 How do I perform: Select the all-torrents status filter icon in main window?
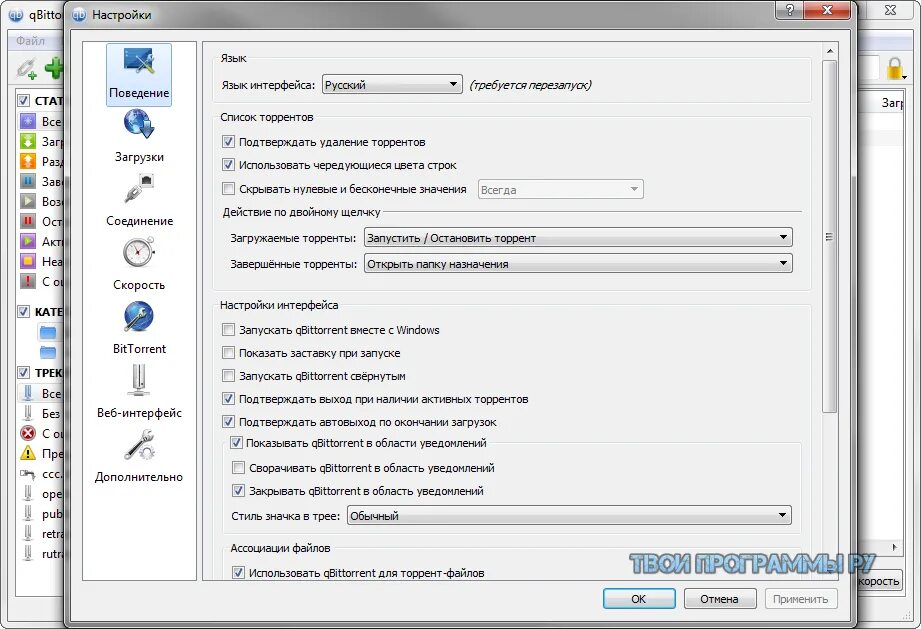pos(28,121)
